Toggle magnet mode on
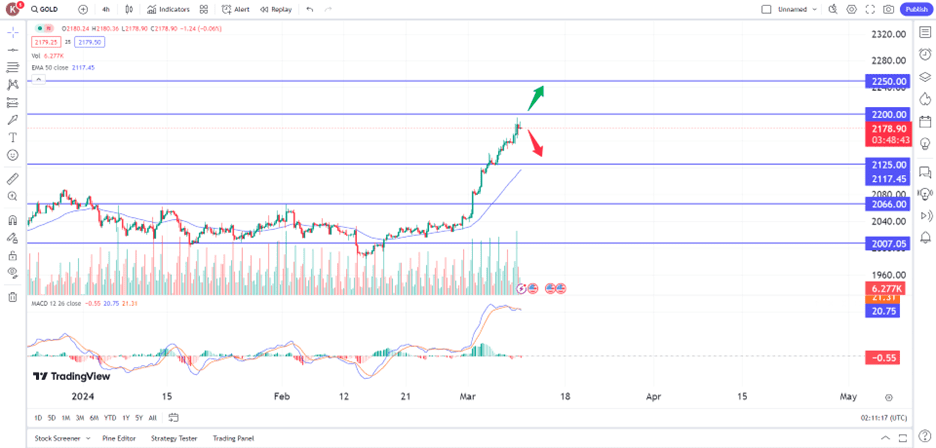Screen dimensions: 936x448 click(x=13, y=220)
